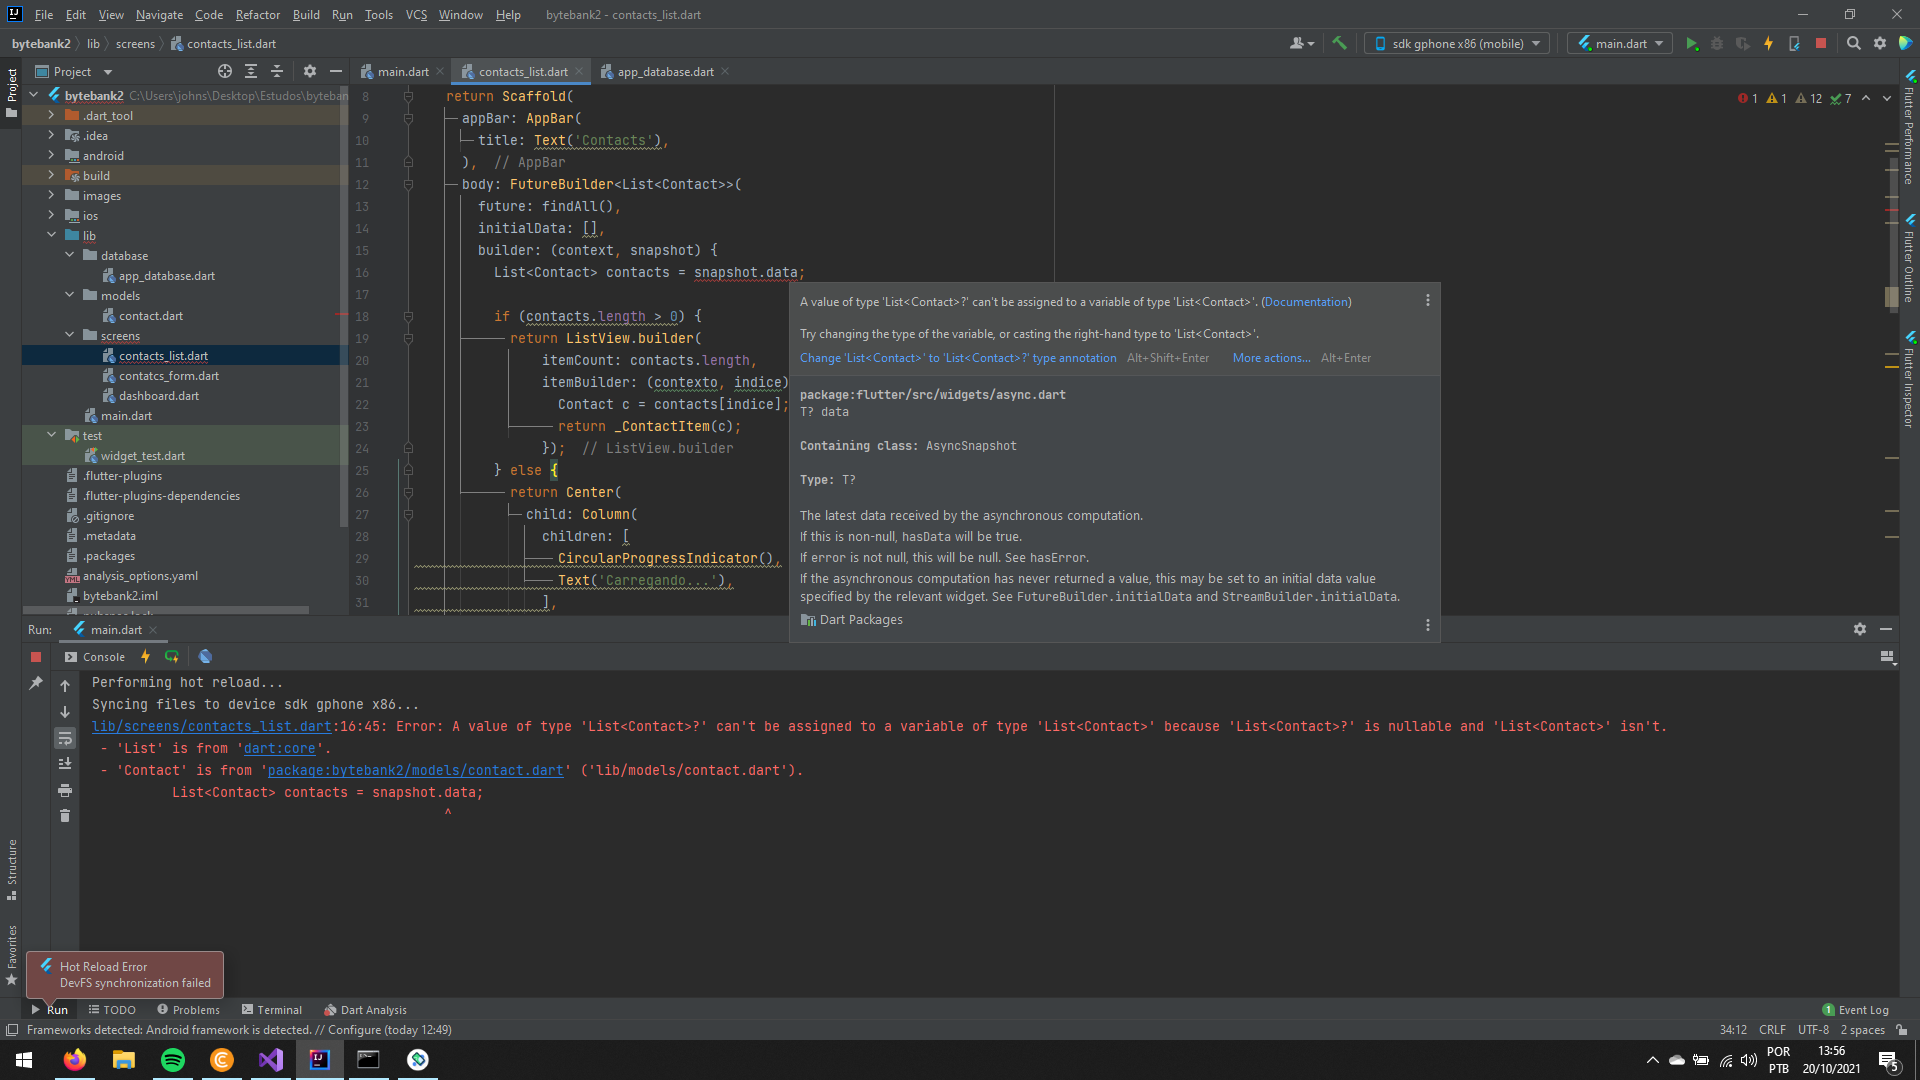Image resolution: width=1920 pixels, height=1080 pixels.
Task: Open Firefox from the Windows taskbar
Action: 75,1060
